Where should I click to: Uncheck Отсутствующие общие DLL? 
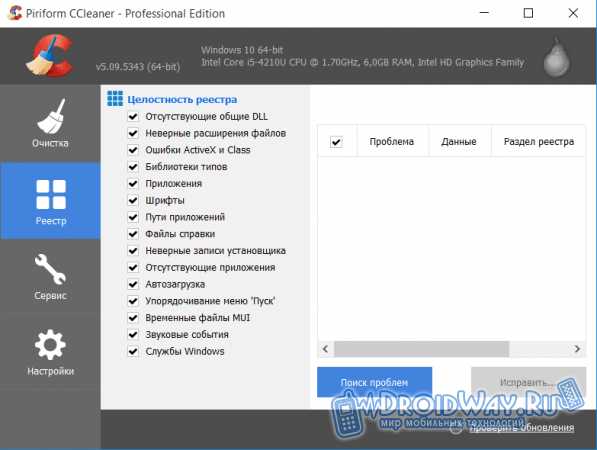[x=133, y=116]
